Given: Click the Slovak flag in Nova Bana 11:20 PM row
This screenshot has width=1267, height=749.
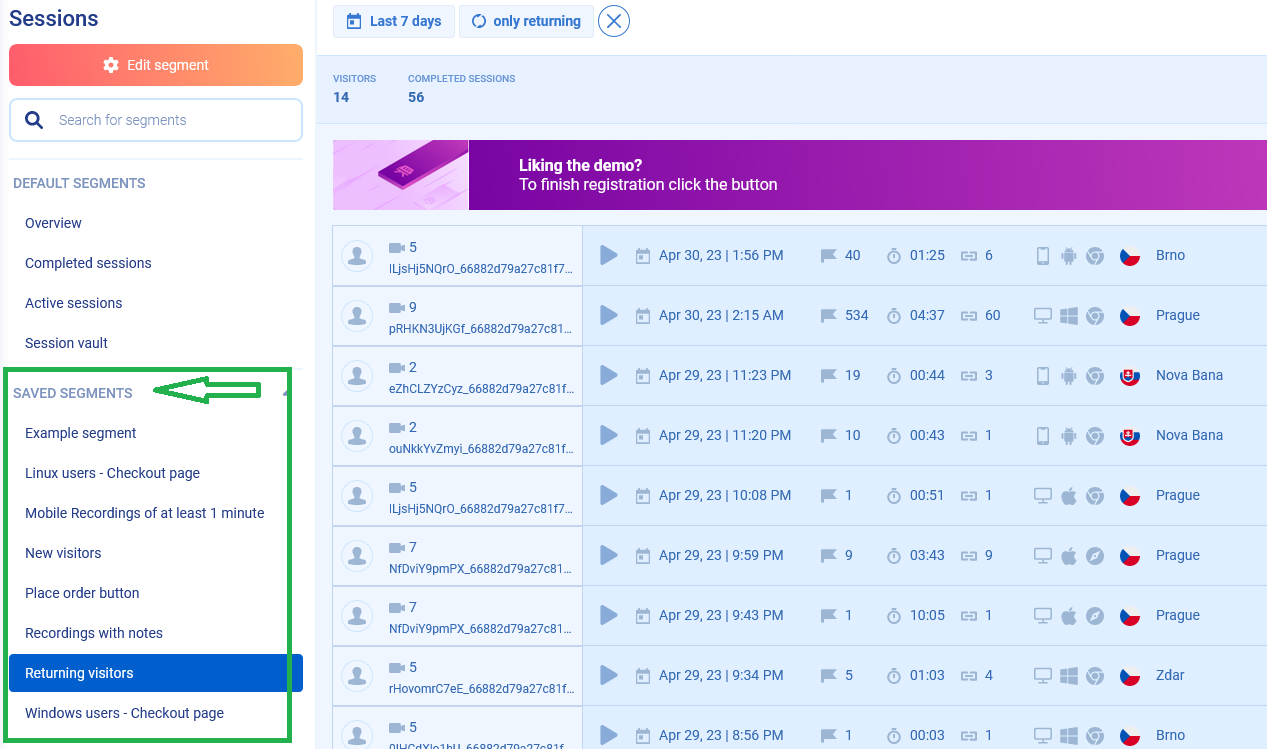Looking at the screenshot, I should tap(1130, 435).
